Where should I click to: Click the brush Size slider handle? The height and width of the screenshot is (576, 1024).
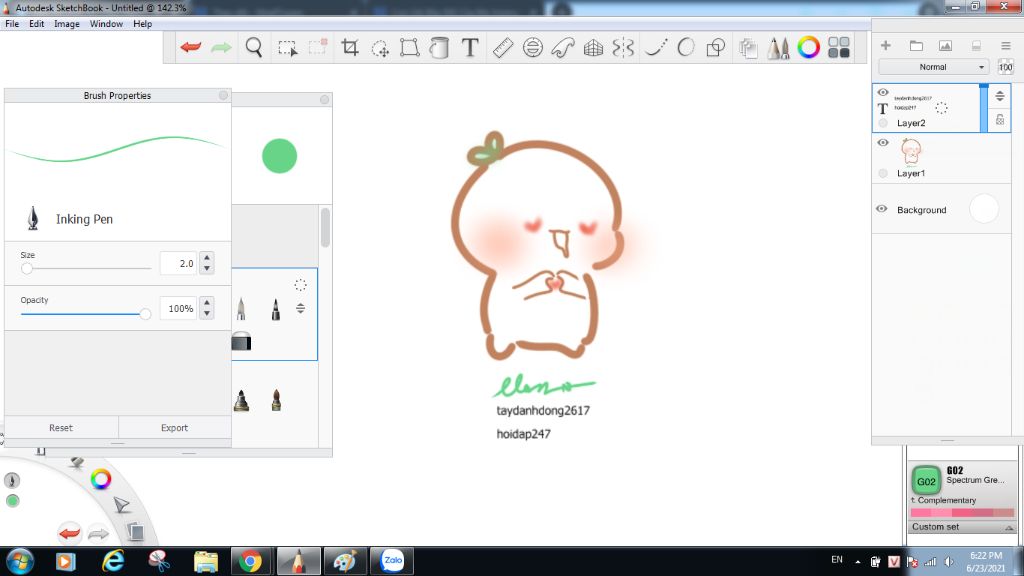[27, 268]
